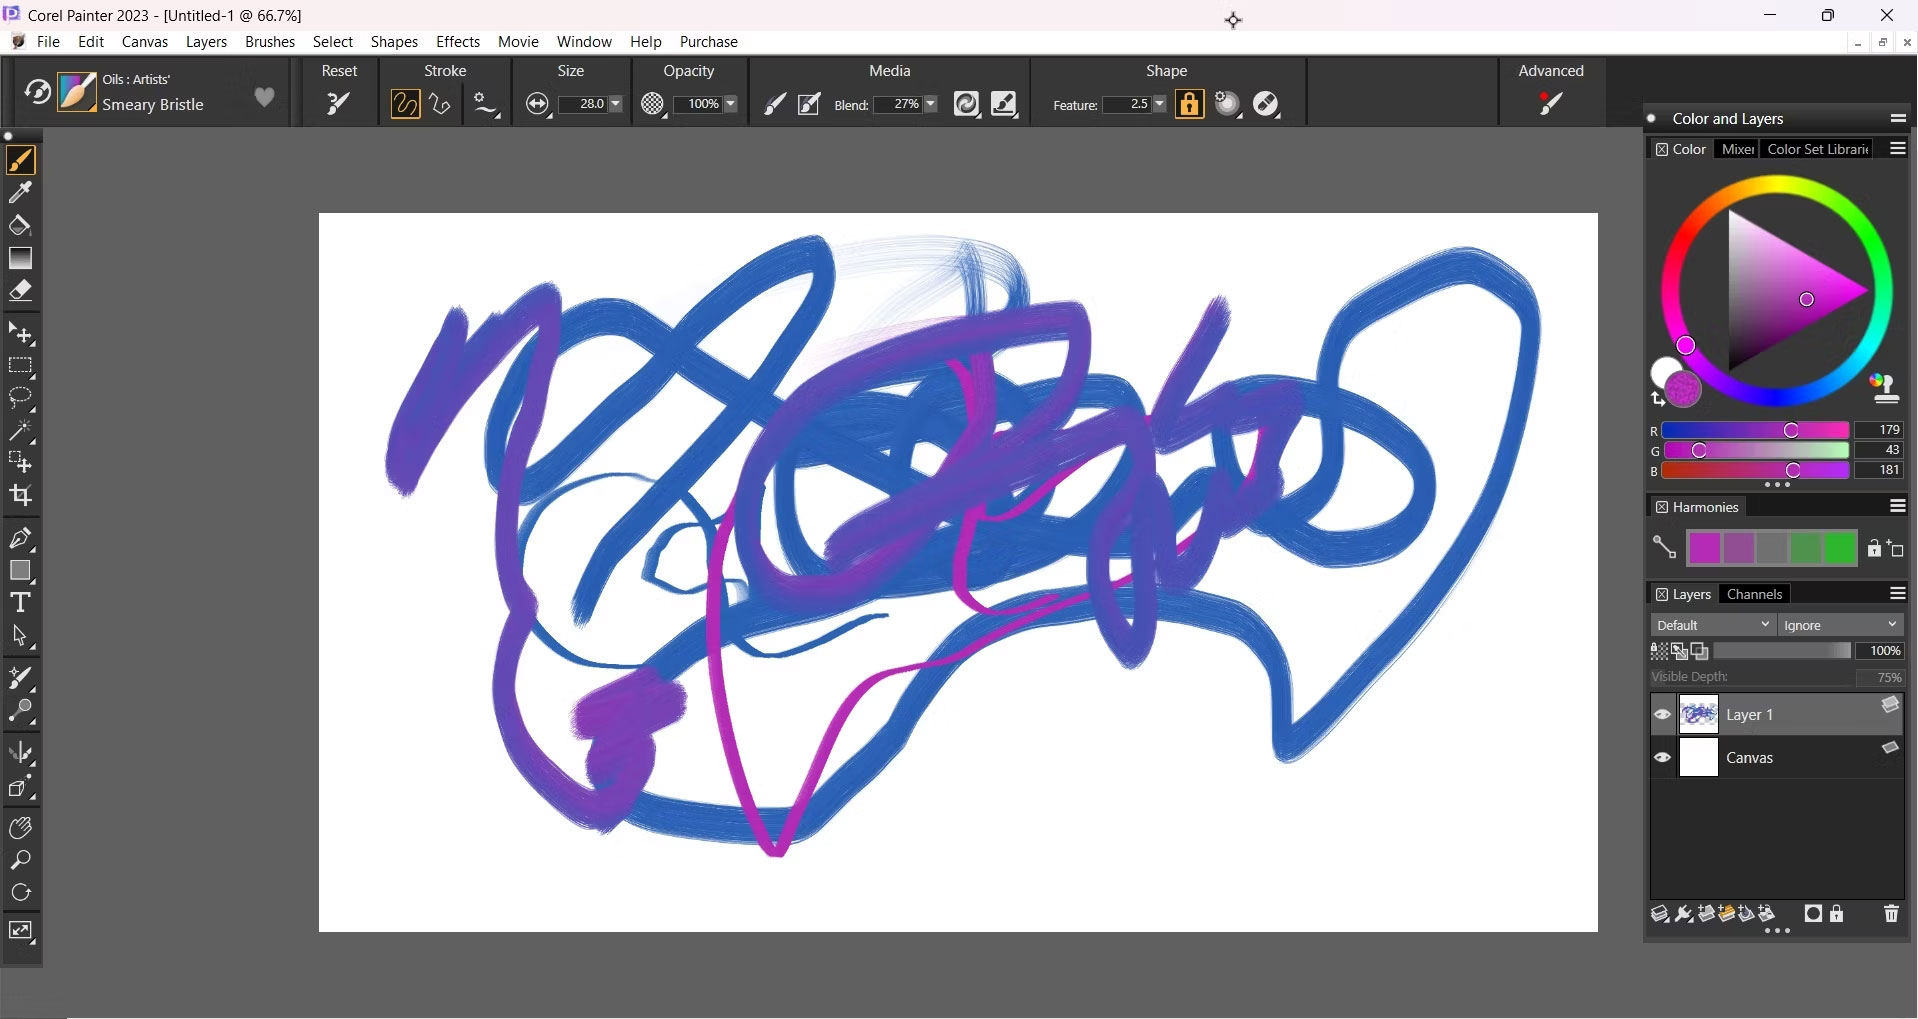The image size is (1918, 1019).
Task: Open the Mixer tab in the Color panel
Action: [1737, 148]
